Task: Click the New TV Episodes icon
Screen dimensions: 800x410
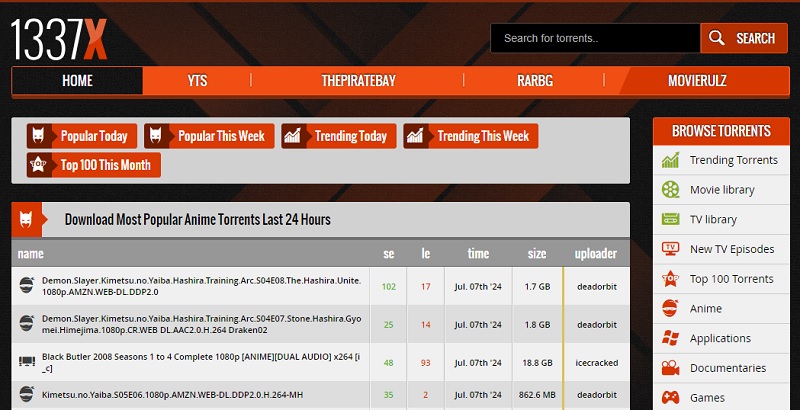Action: click(670, 249)
